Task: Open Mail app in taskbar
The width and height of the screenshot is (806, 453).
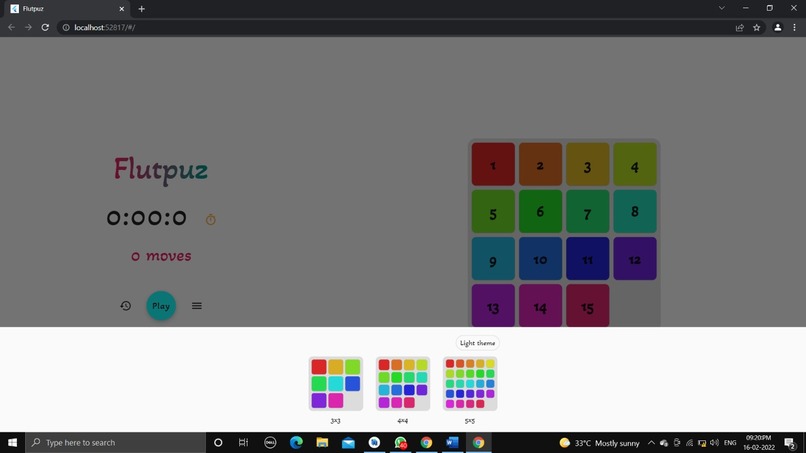Action: click(348, 442)
